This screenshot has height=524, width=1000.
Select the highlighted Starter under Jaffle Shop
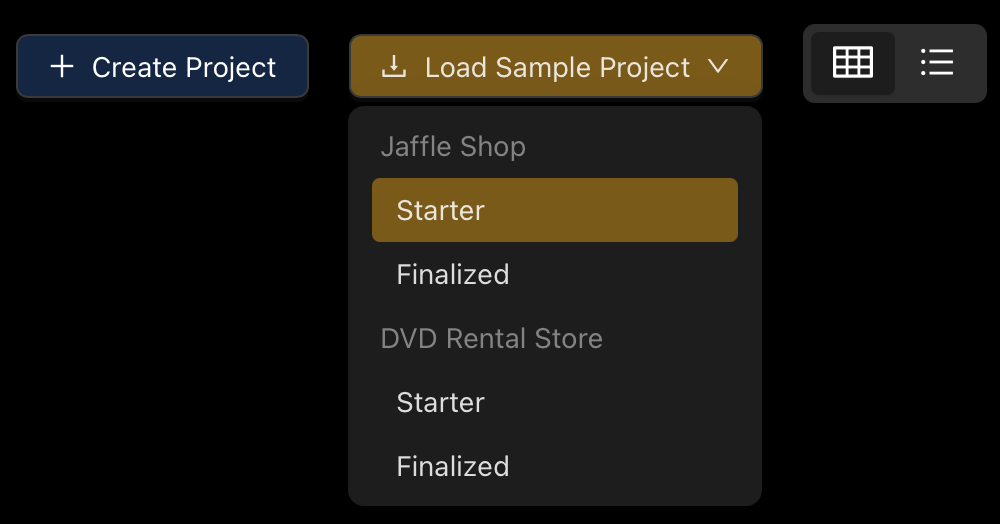tap(555, 210)
